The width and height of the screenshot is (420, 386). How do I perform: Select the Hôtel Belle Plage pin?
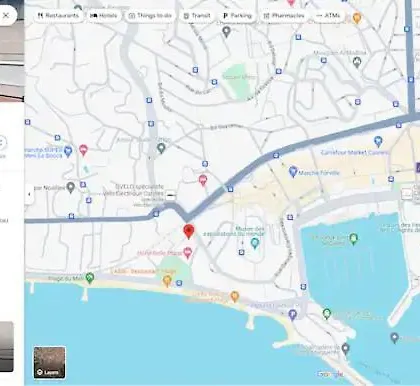(188, 253)
